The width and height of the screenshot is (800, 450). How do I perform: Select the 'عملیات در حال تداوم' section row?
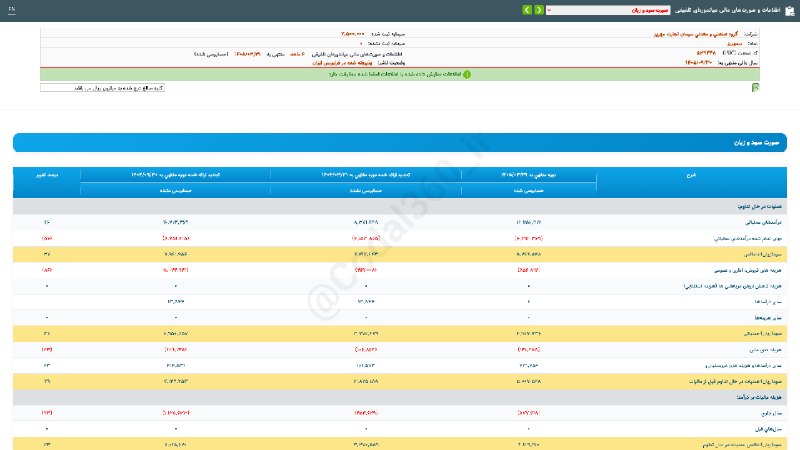pos(400,207)
